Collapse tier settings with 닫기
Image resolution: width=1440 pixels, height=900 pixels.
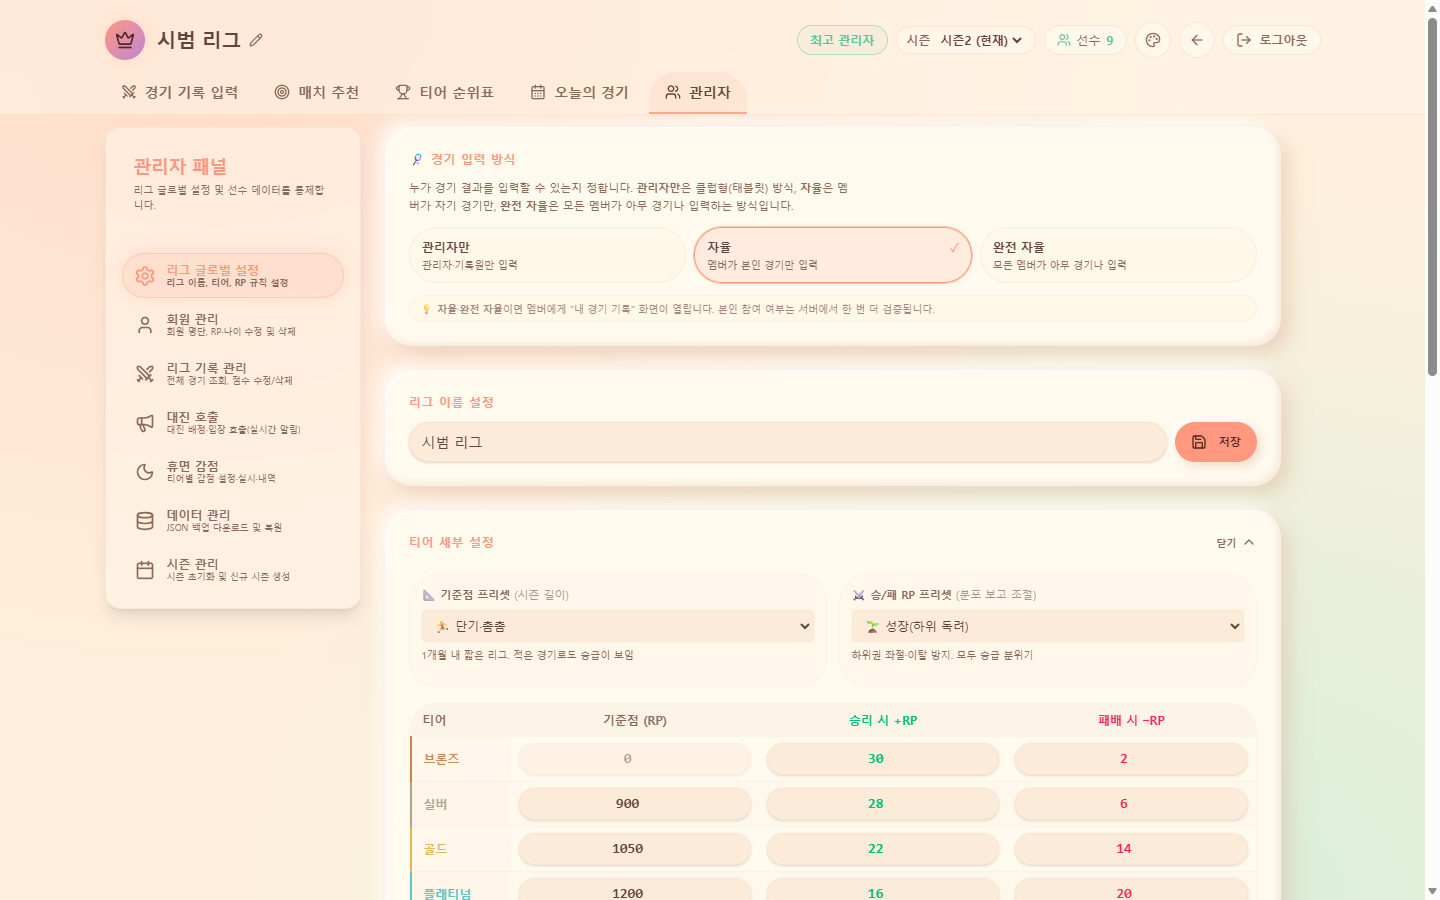[1235, 543]
